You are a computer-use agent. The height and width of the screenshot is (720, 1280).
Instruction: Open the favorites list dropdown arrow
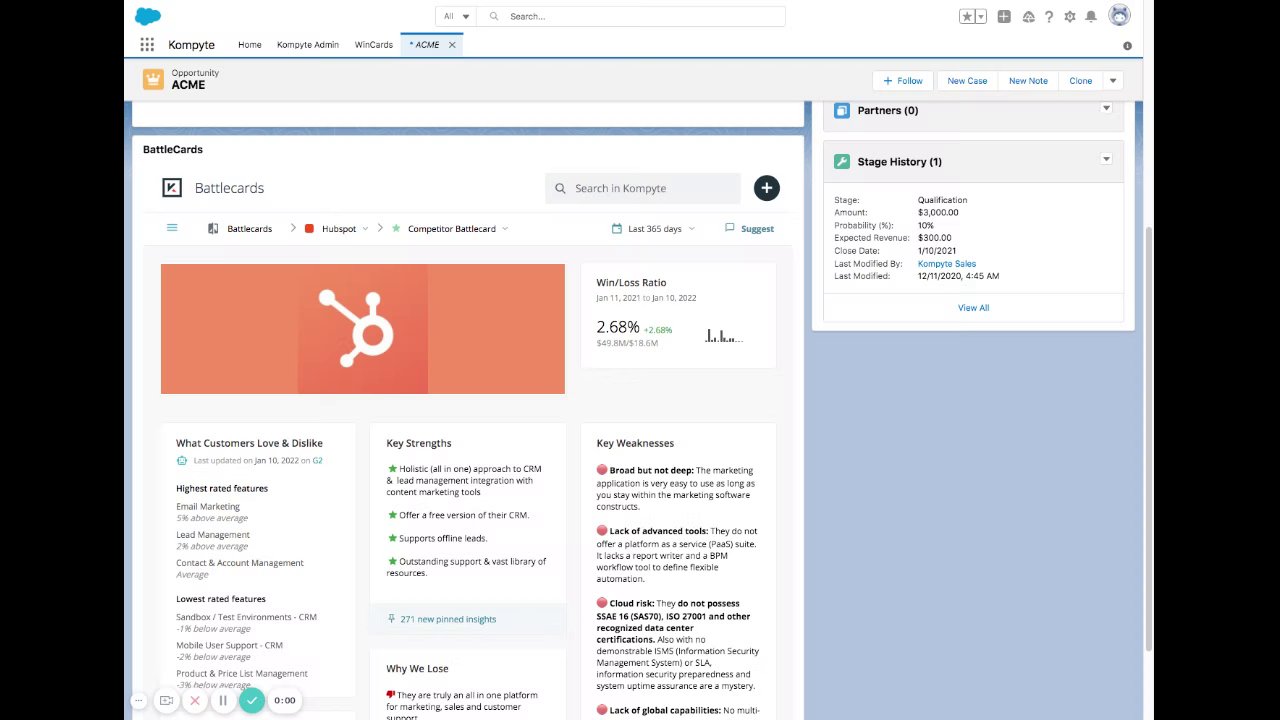coord(981,17)
